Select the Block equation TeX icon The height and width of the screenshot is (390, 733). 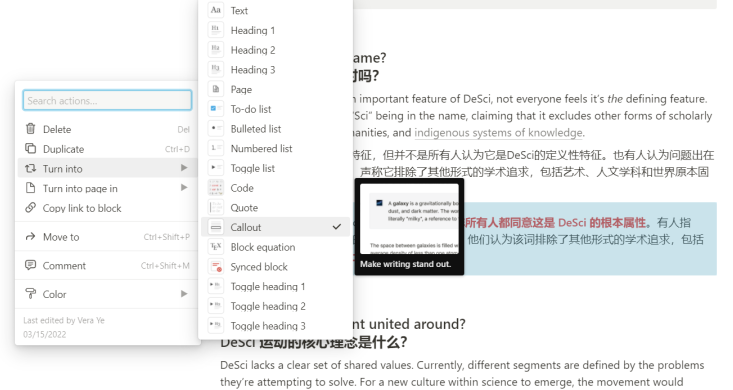(x=216, y=247)
